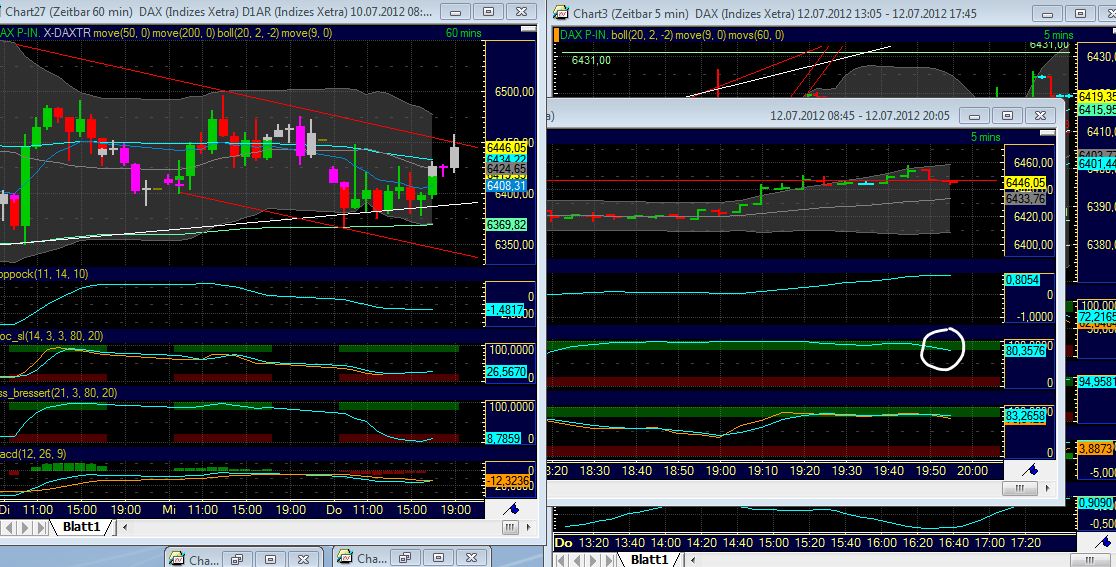
Task: Click the 08:45–20:05 window's scrollbar right arrow
Action: pyautogui.click(x=1048, y=488)
